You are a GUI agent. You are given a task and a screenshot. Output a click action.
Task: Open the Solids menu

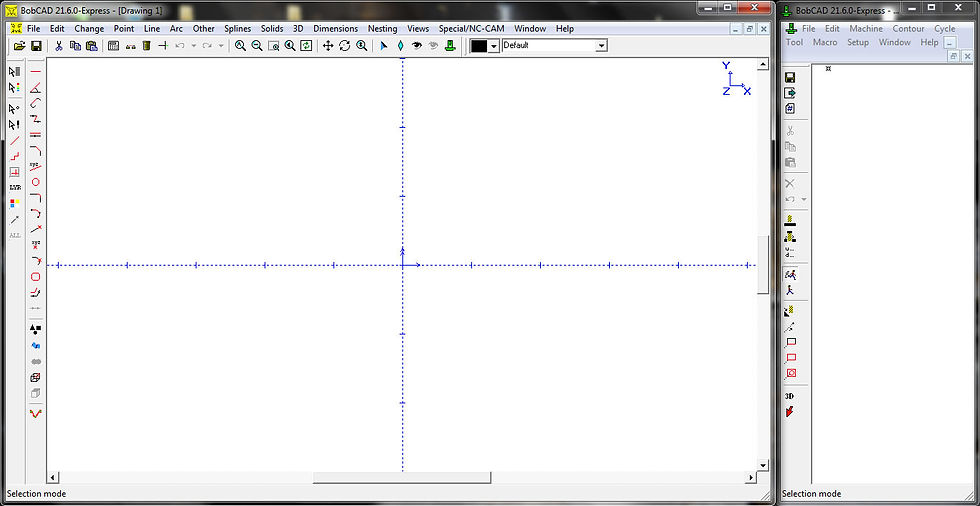(272, 29)
